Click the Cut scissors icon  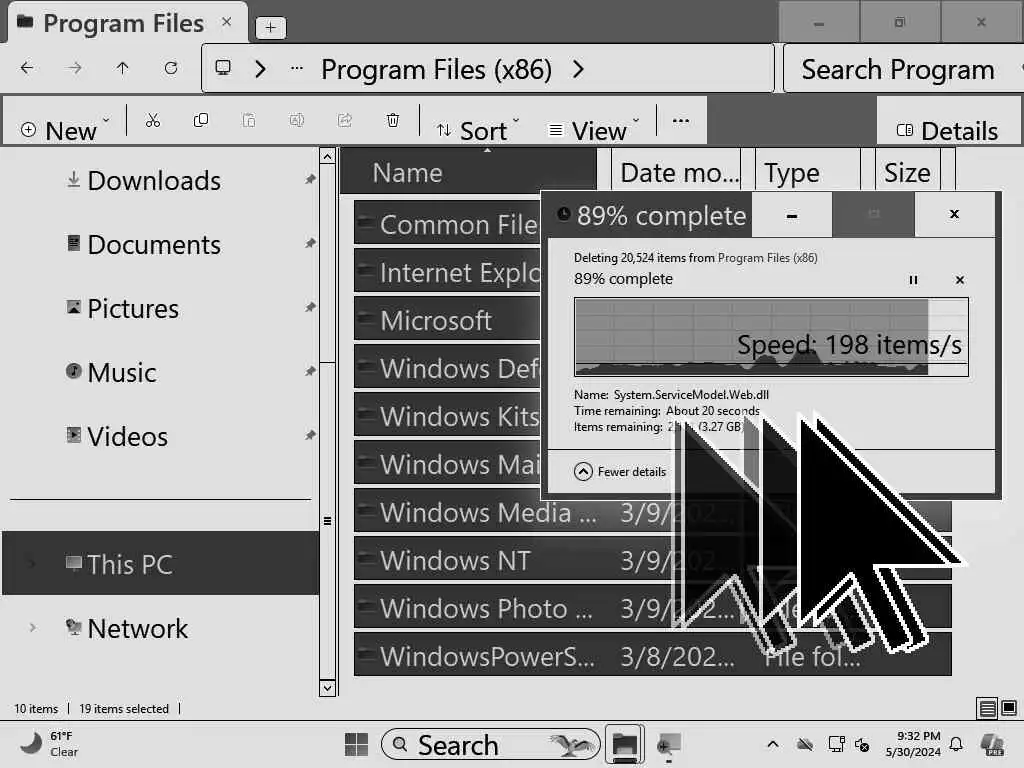[152, 120]
